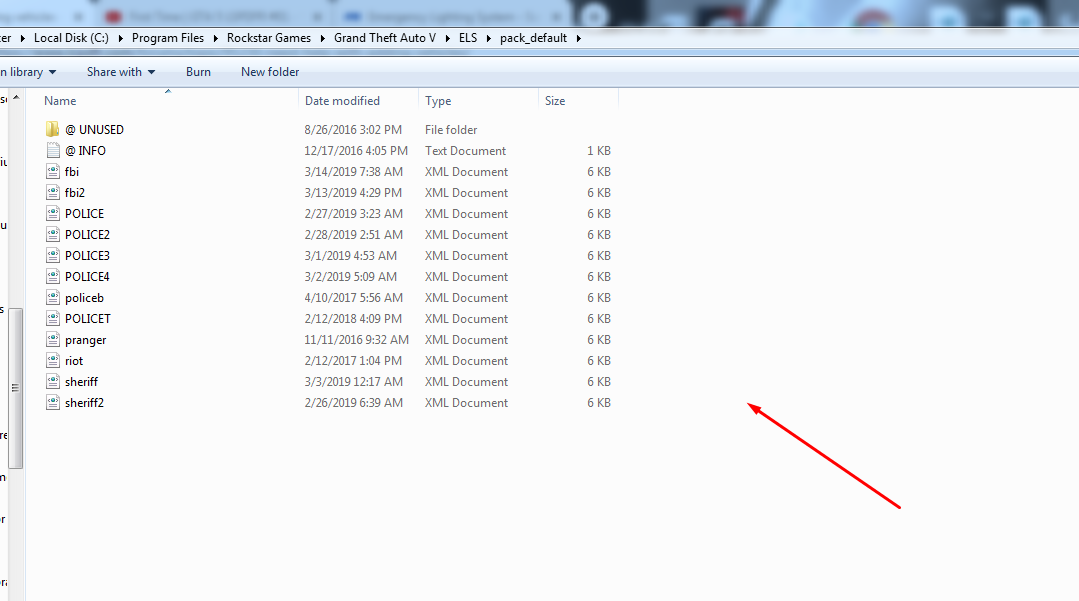The image size is (1079, 601).
Task: Click the fbi XML file icon
Action: coord(53,171)
